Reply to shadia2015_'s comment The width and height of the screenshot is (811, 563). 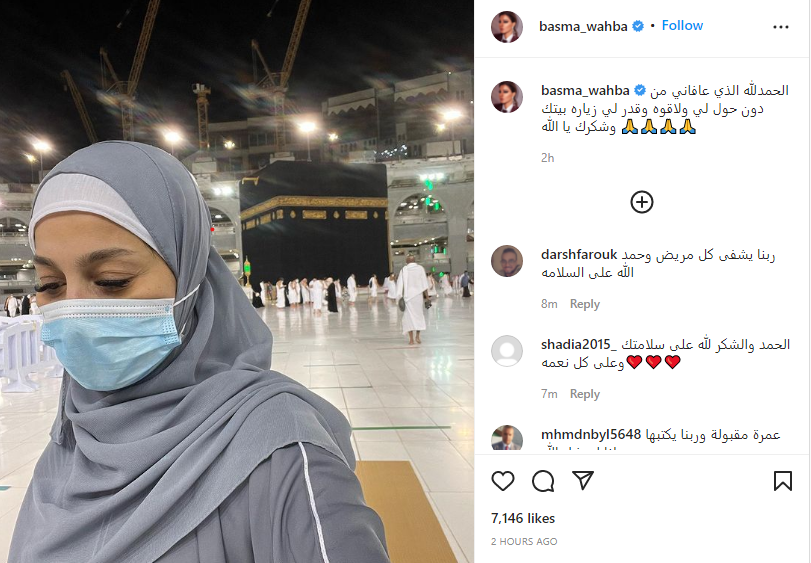pos(584,394)
